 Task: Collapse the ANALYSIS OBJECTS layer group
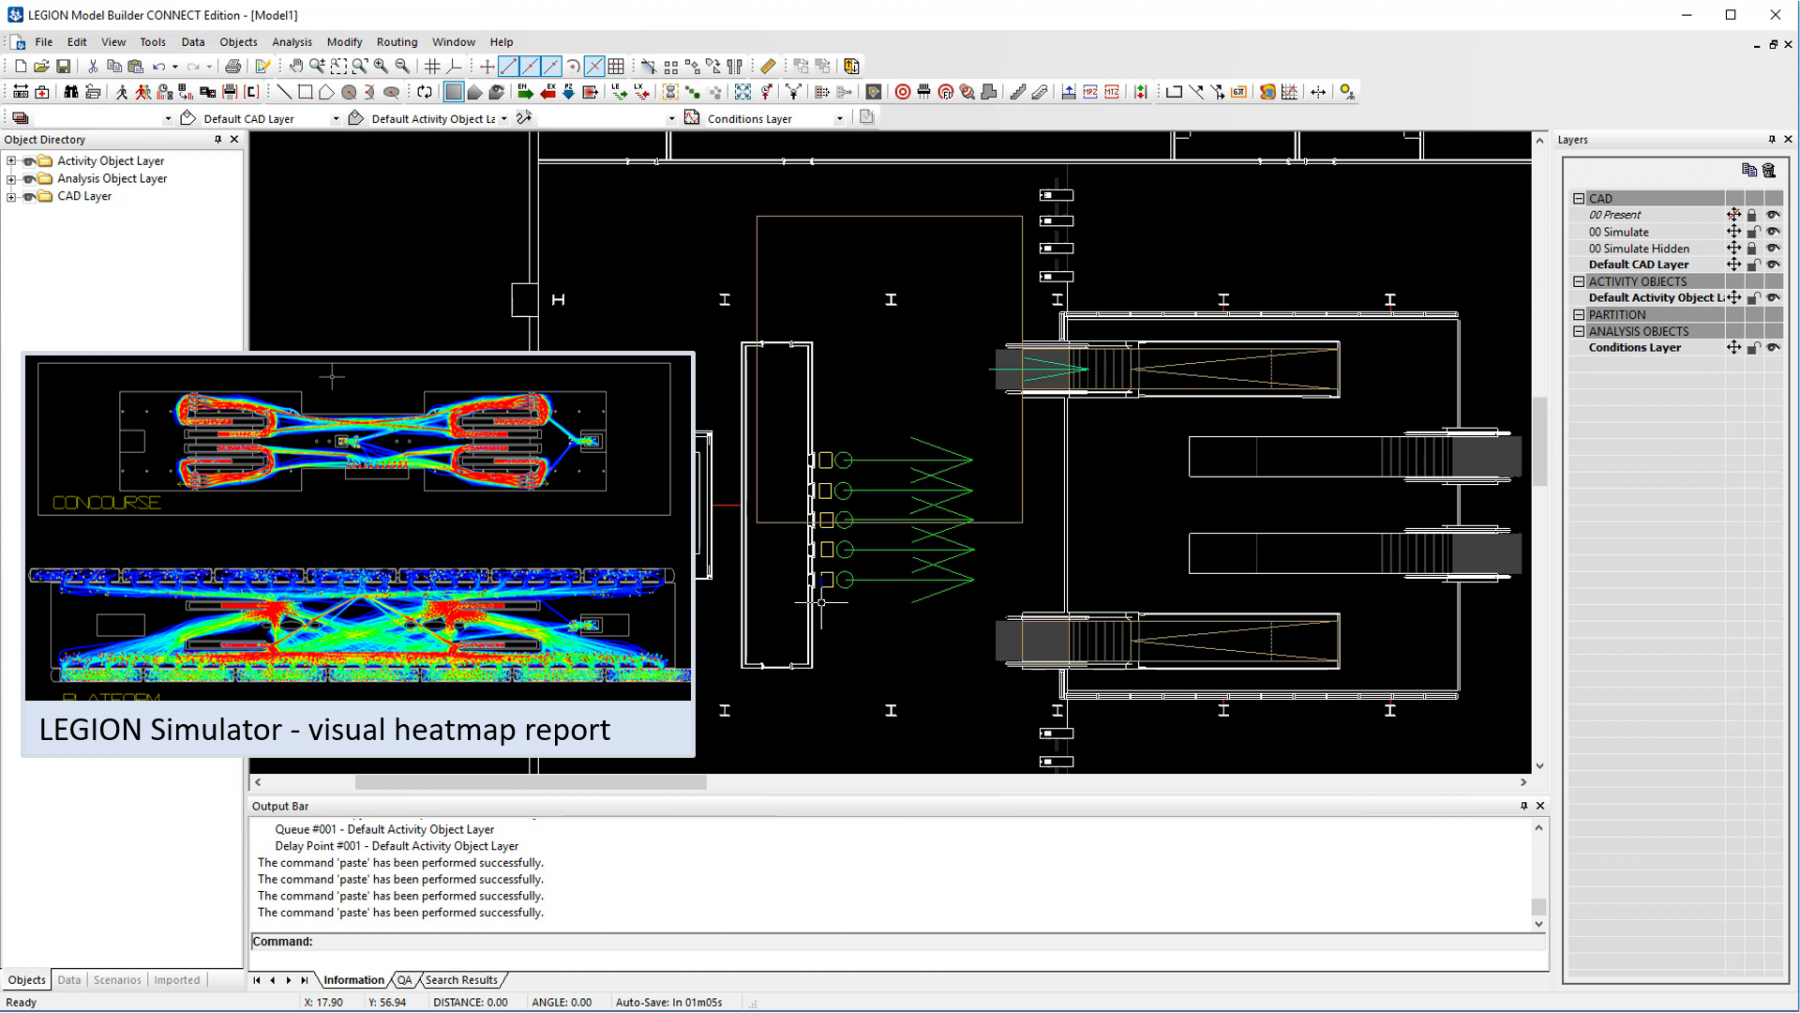click(x=1579, y=332)
